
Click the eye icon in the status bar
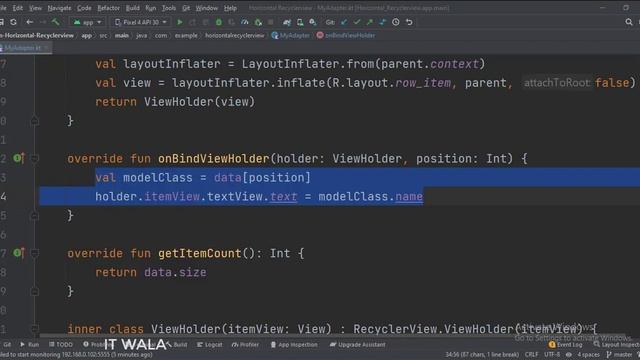tap(569, 355)
